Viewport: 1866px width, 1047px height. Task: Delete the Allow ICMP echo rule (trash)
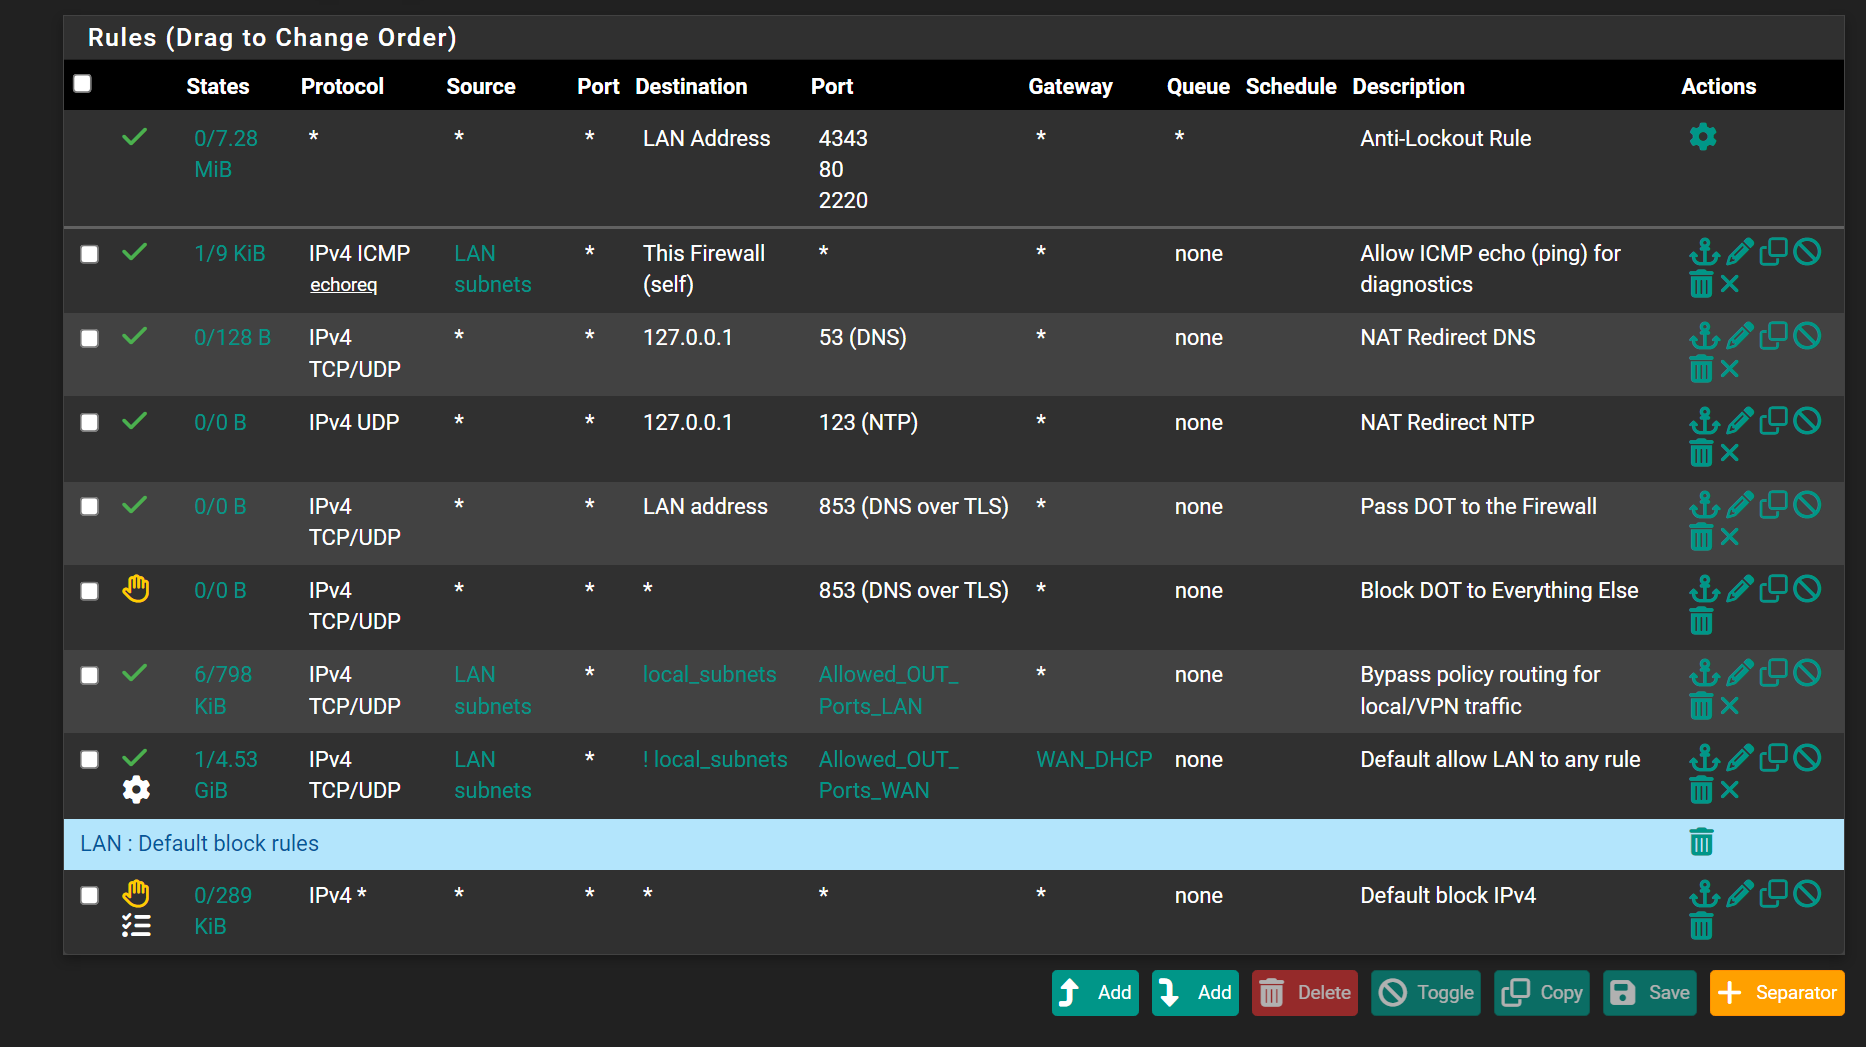pos(1701,285)
